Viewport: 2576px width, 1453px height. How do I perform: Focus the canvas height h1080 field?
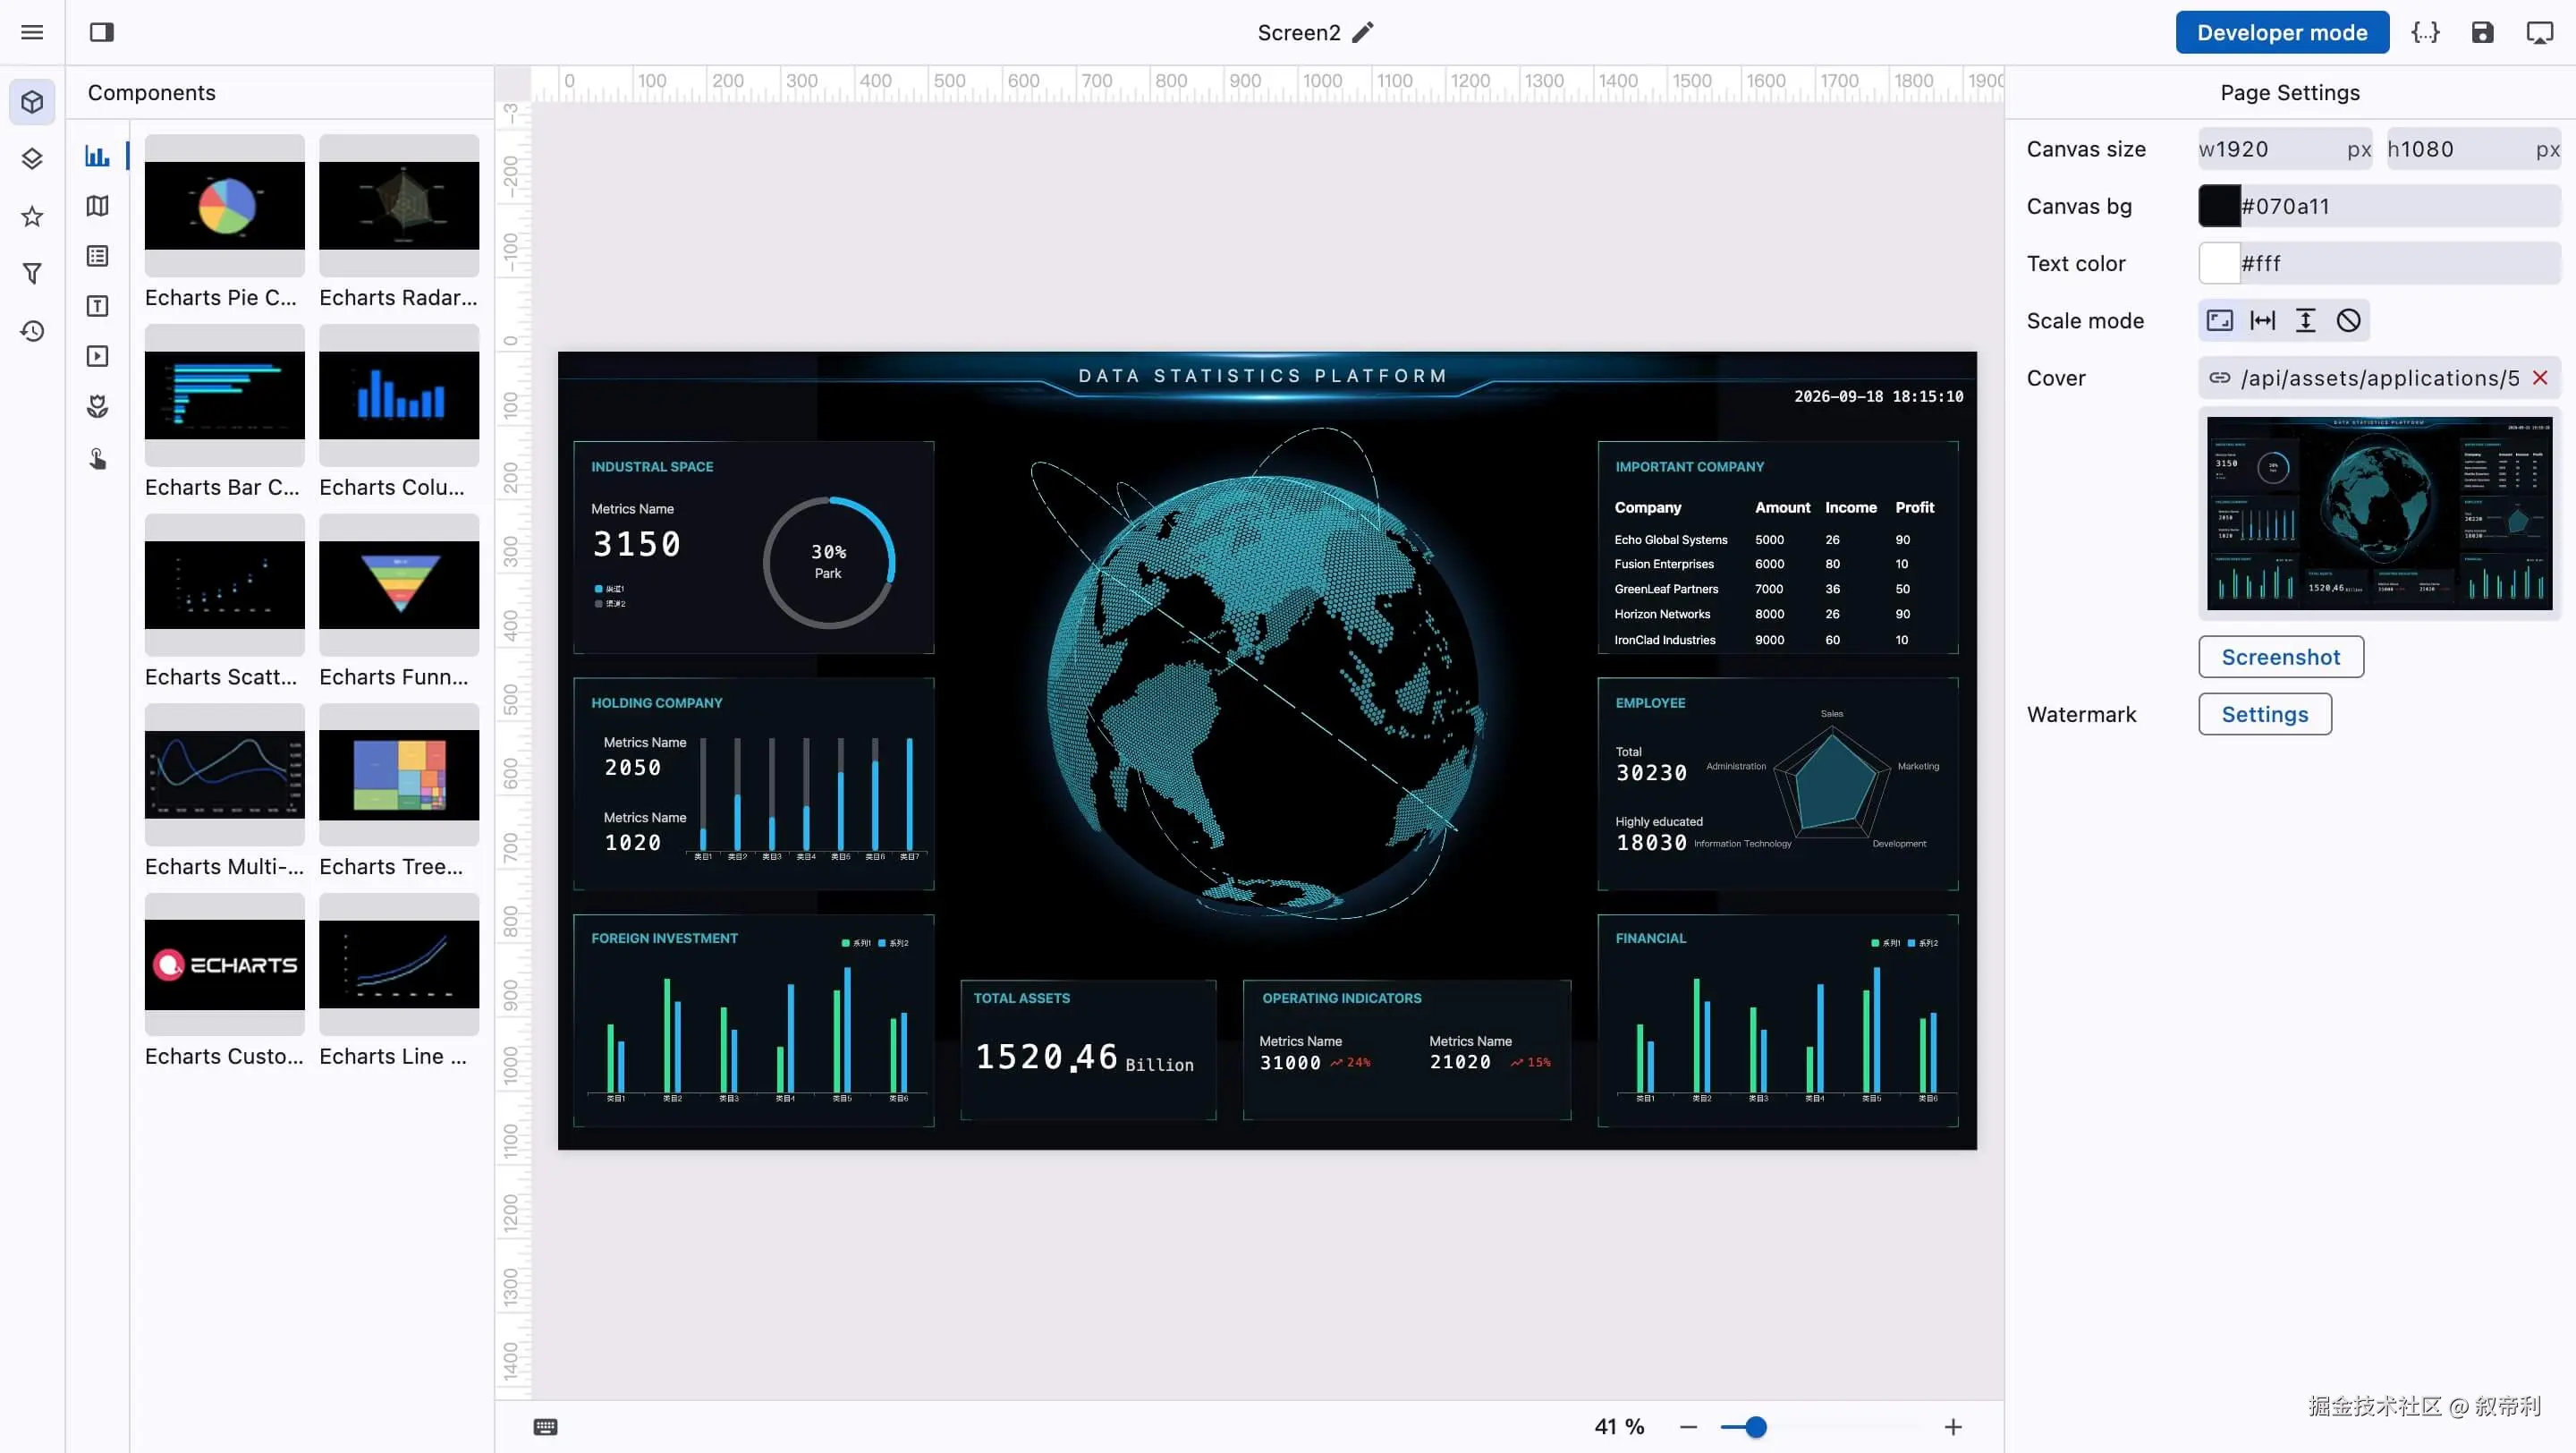click(2474, 149)
